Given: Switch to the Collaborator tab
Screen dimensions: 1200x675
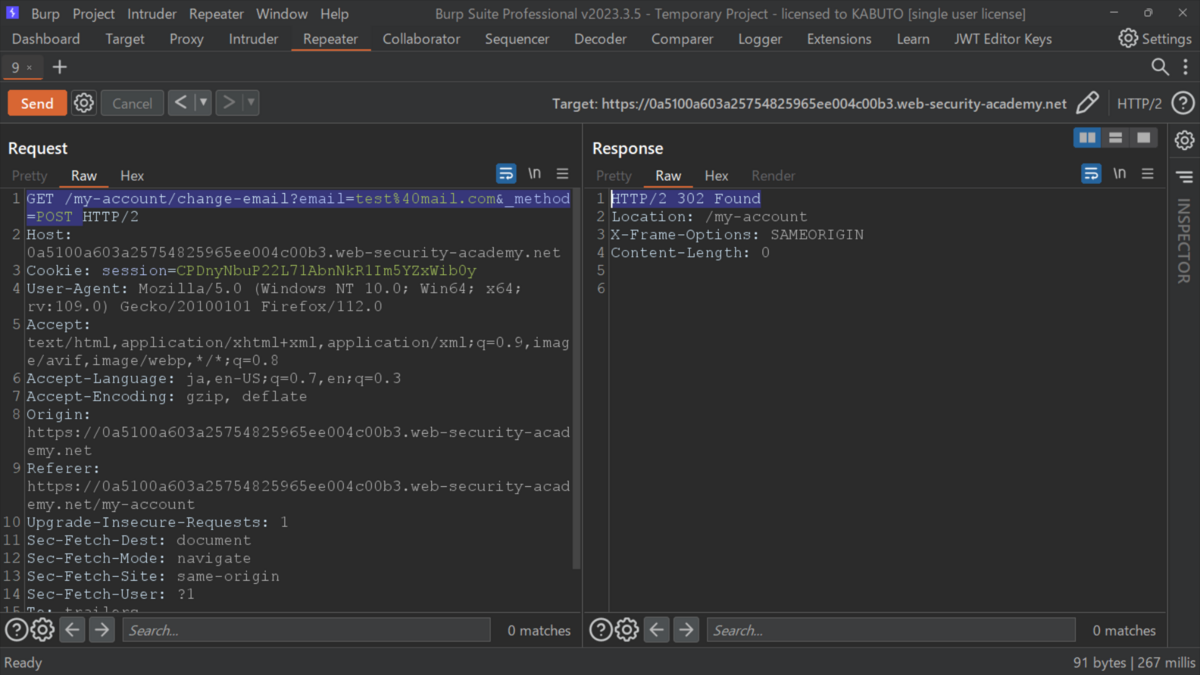Looking at the screenshot, I should (x=421, y=39).
